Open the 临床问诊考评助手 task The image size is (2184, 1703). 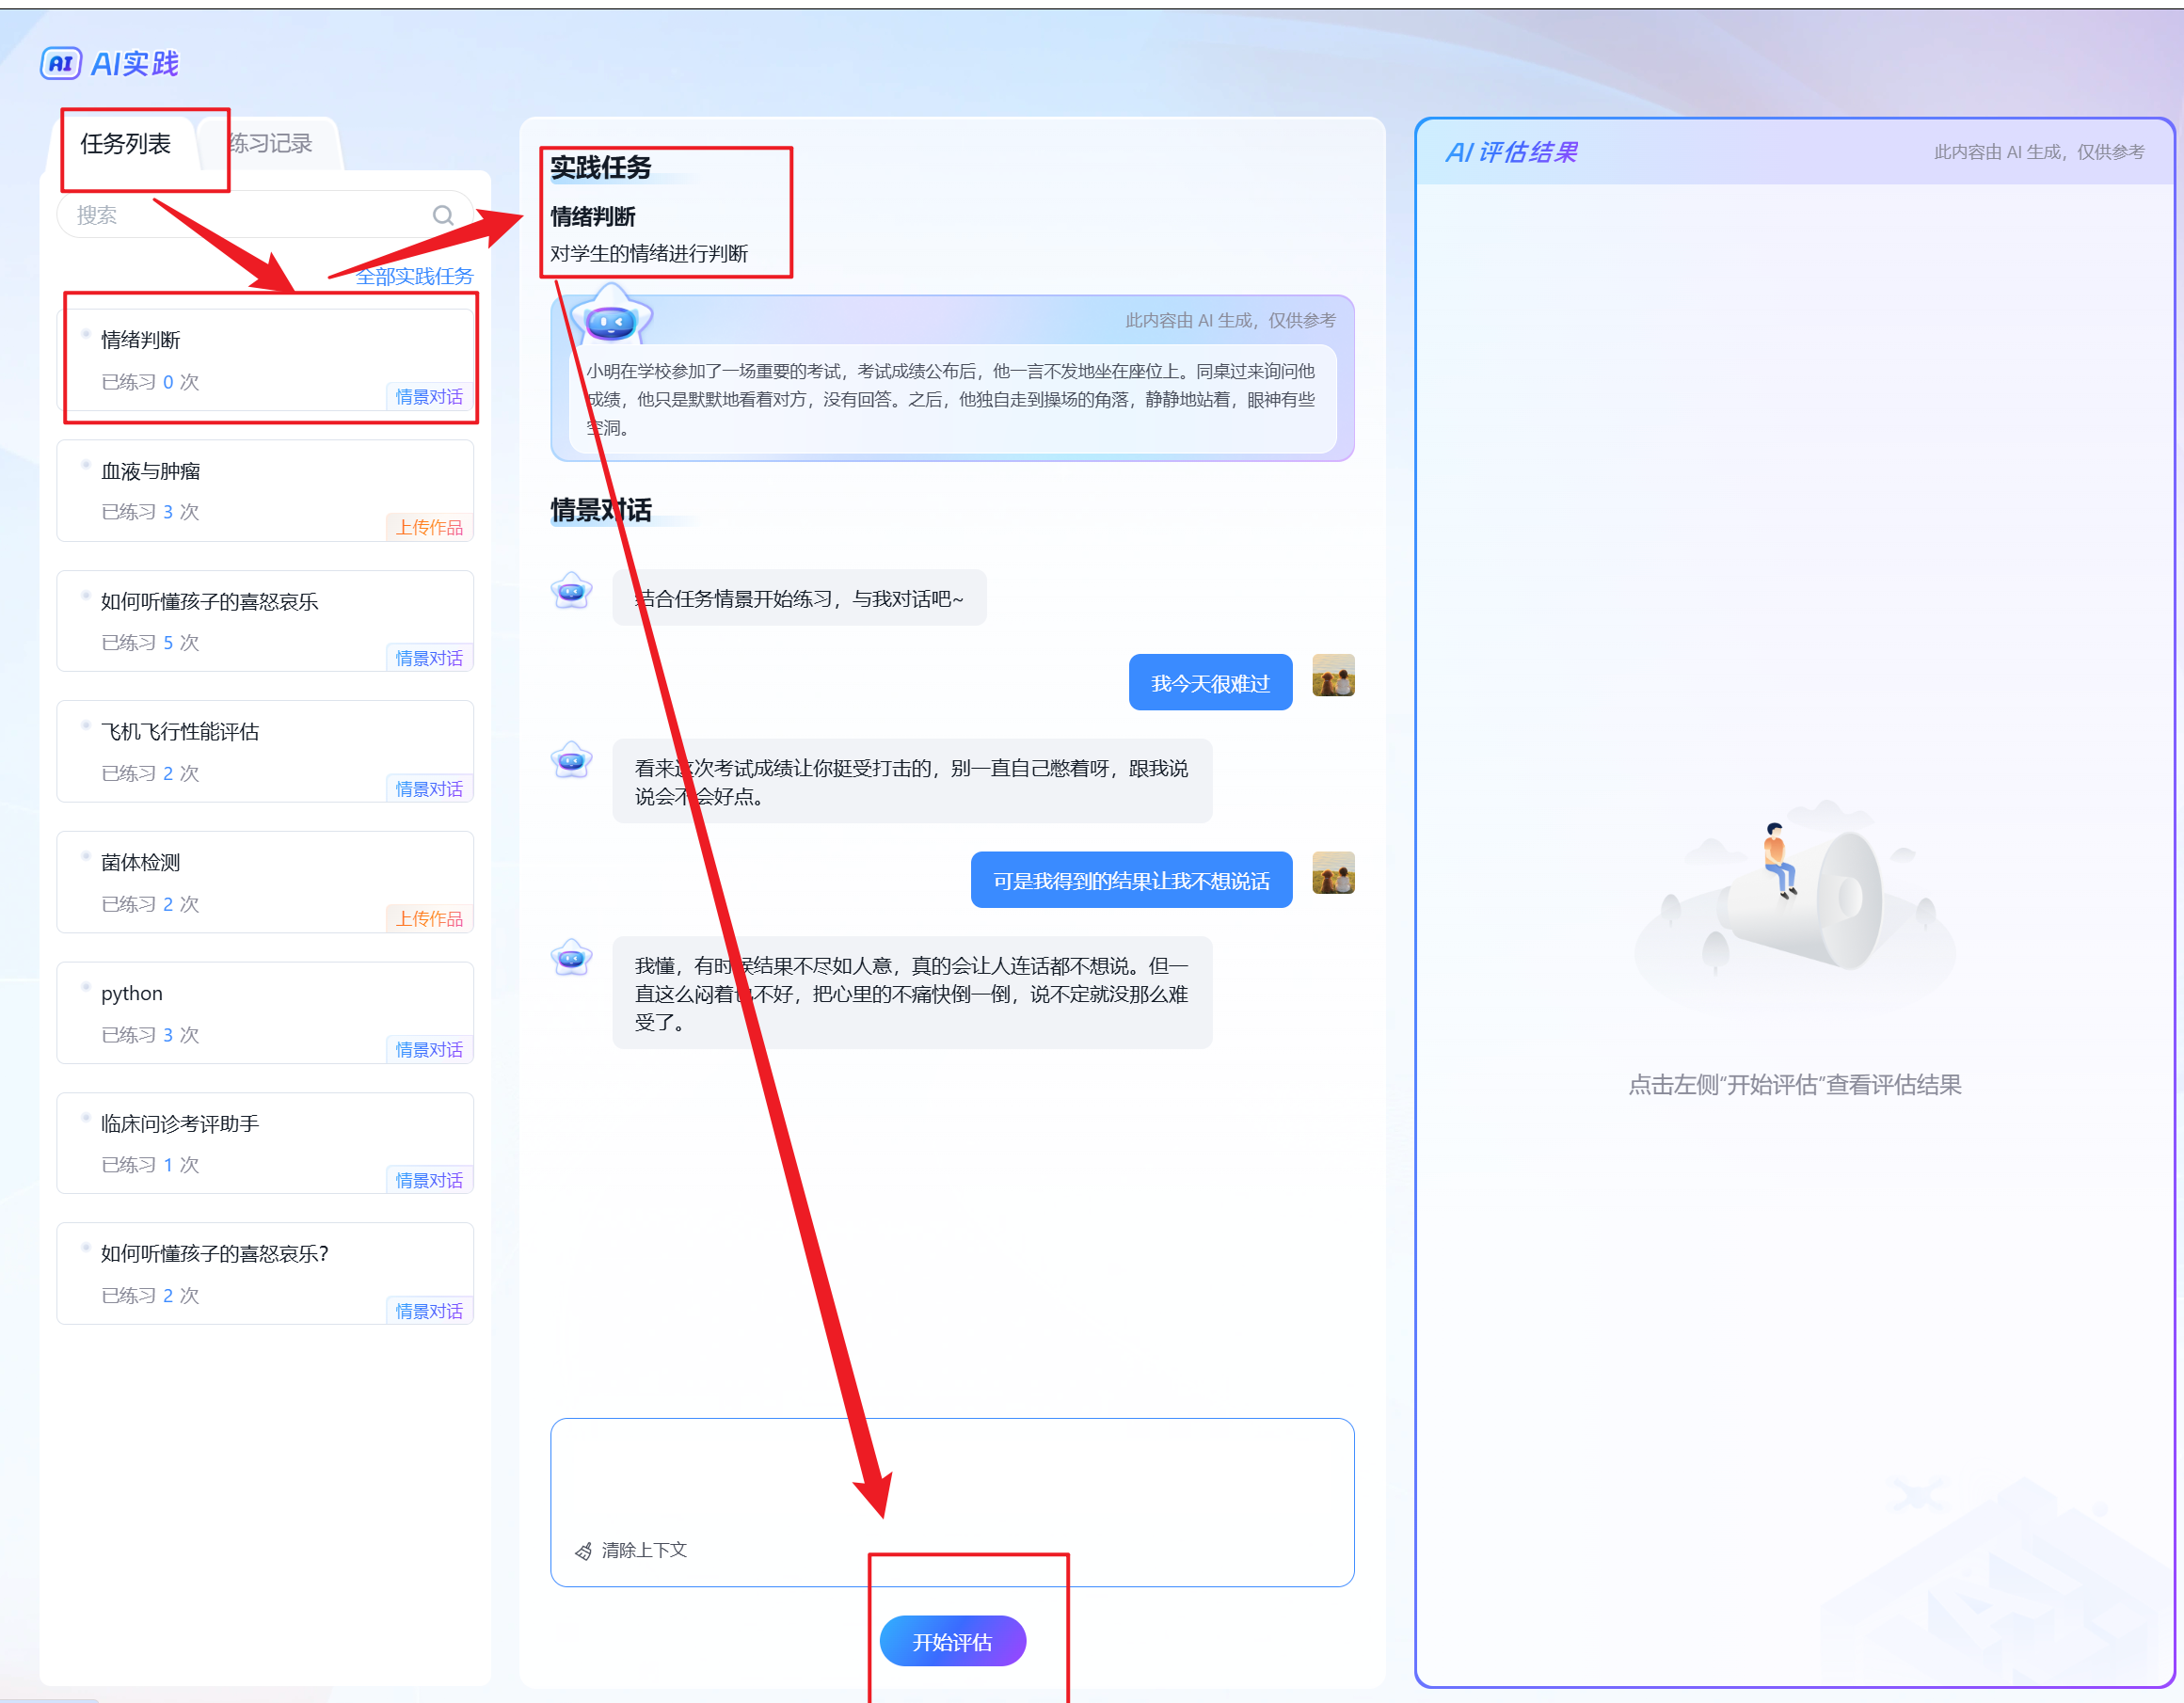[265, 1142]
